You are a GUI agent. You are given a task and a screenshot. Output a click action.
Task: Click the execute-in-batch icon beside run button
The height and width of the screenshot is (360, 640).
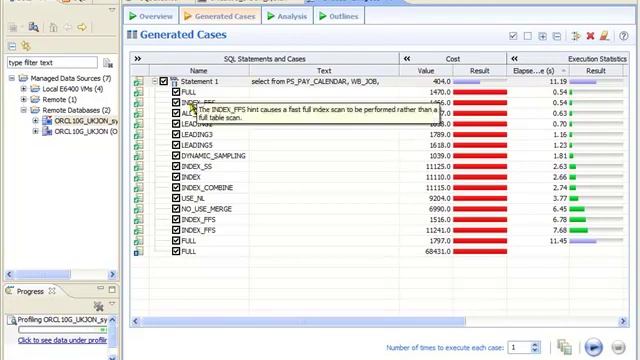point(564,347)
